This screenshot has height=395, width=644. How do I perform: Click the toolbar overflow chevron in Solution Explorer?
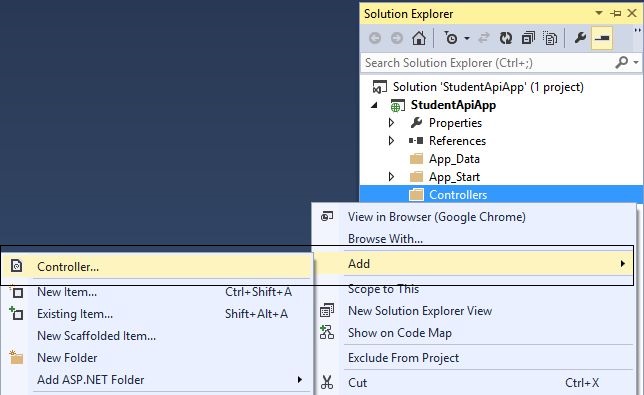pos(637,31)
